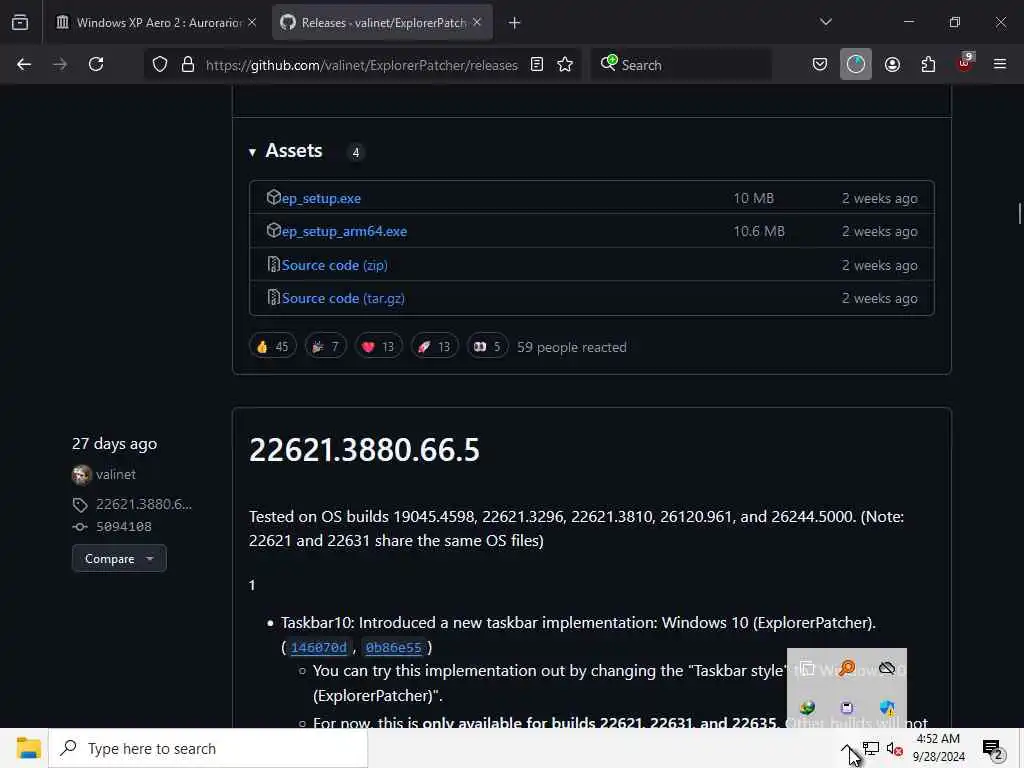1024x768 pixels.
Task: Open the Firefox View icon in the tab strip
Action: pos(20,23)
